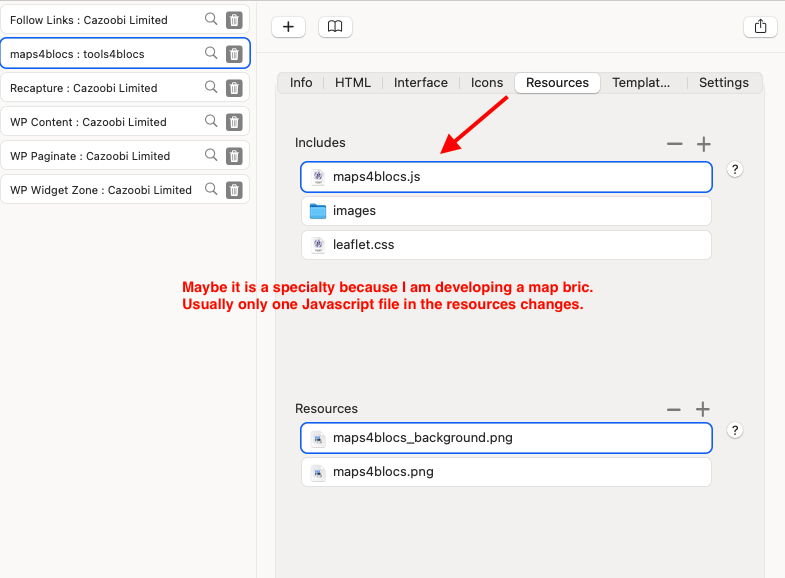Delete the WP Widget Zone bric
This screenshot has height=578, width=785.
click(x=234, y=190)
